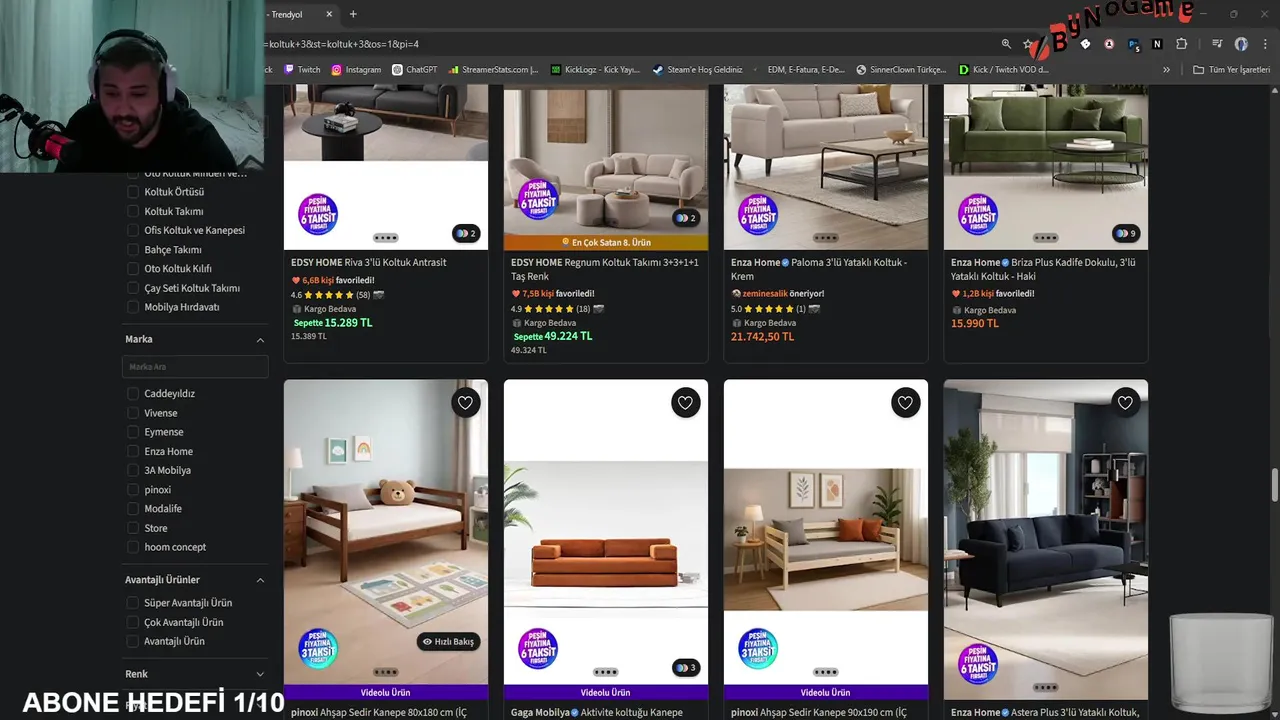Tick the Caddeyıldız brand checkbox
Screen dimensions: 1280x720
pyautogui.click(x=133, y=394)
